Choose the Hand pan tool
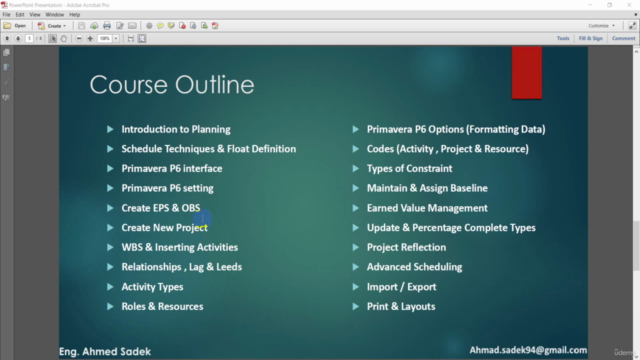This screenshot has height=360, width=640. (64, 38)
